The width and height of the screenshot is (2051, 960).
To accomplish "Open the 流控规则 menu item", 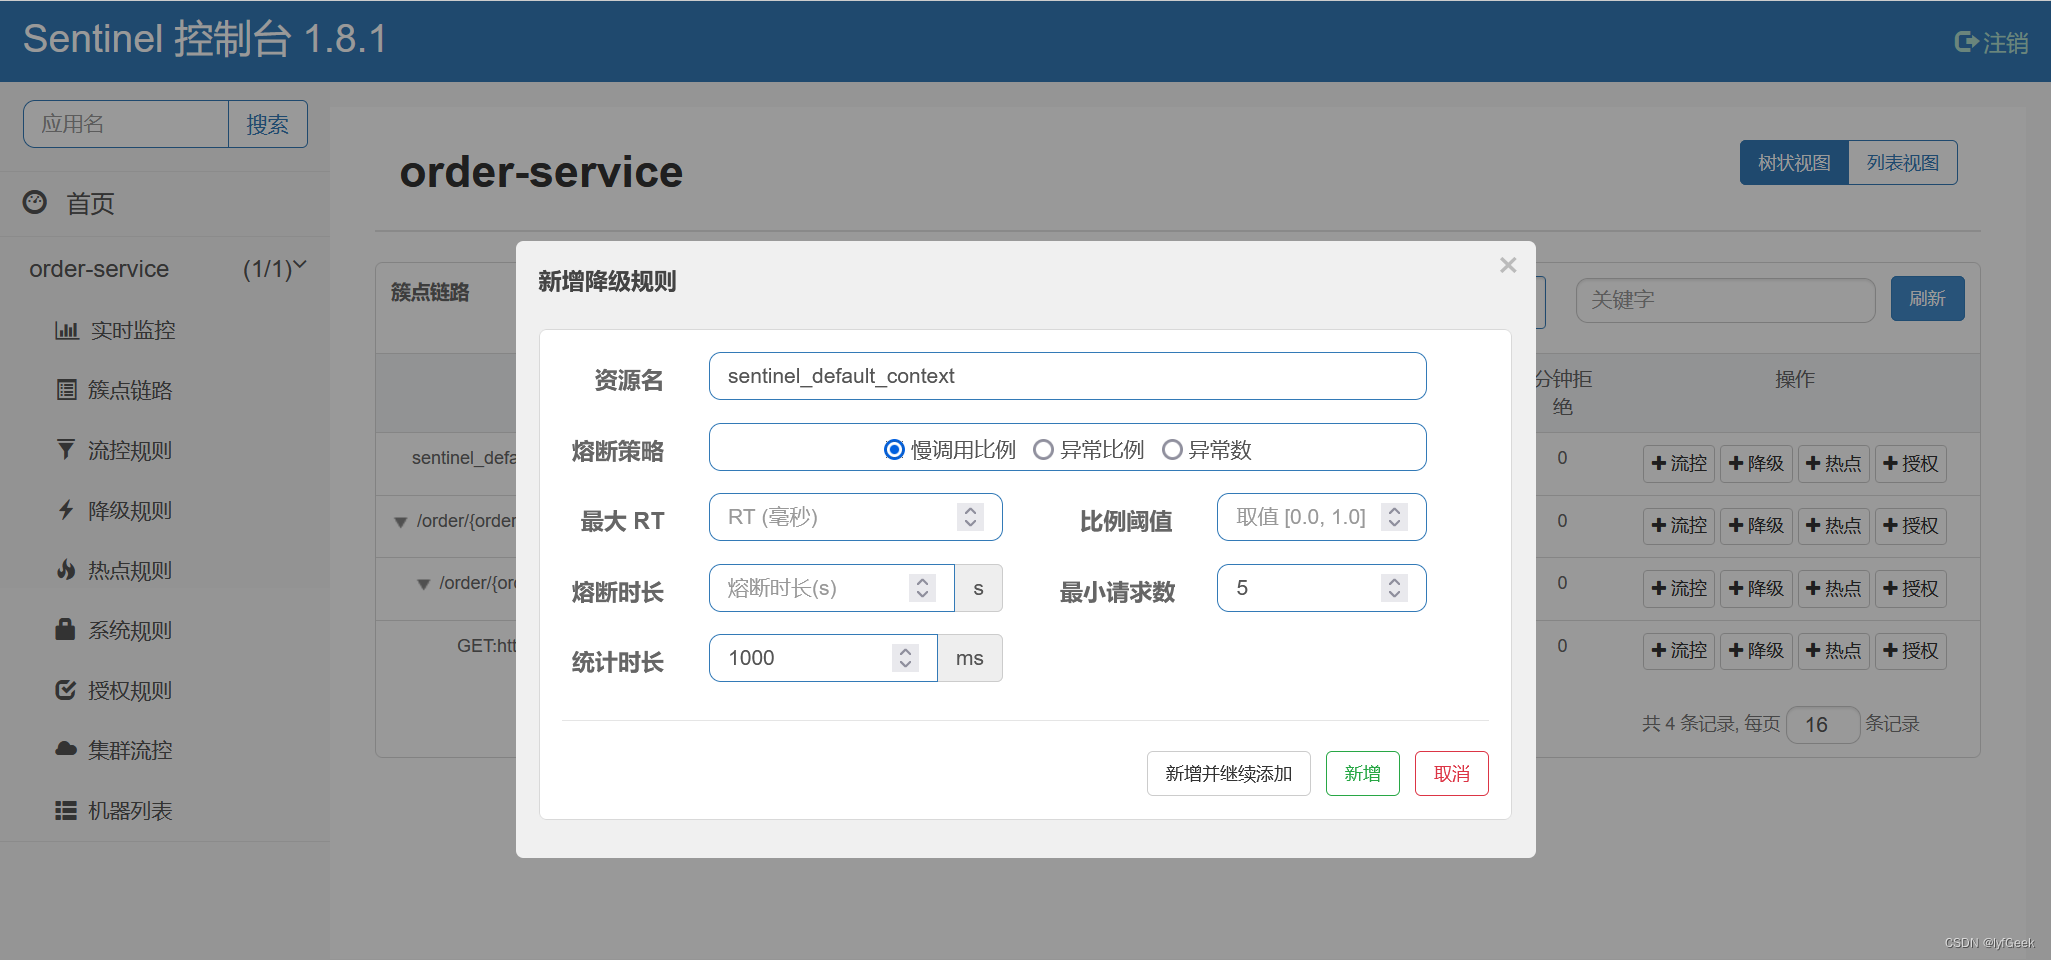I will pyautogui.click(x=130, y=450).
